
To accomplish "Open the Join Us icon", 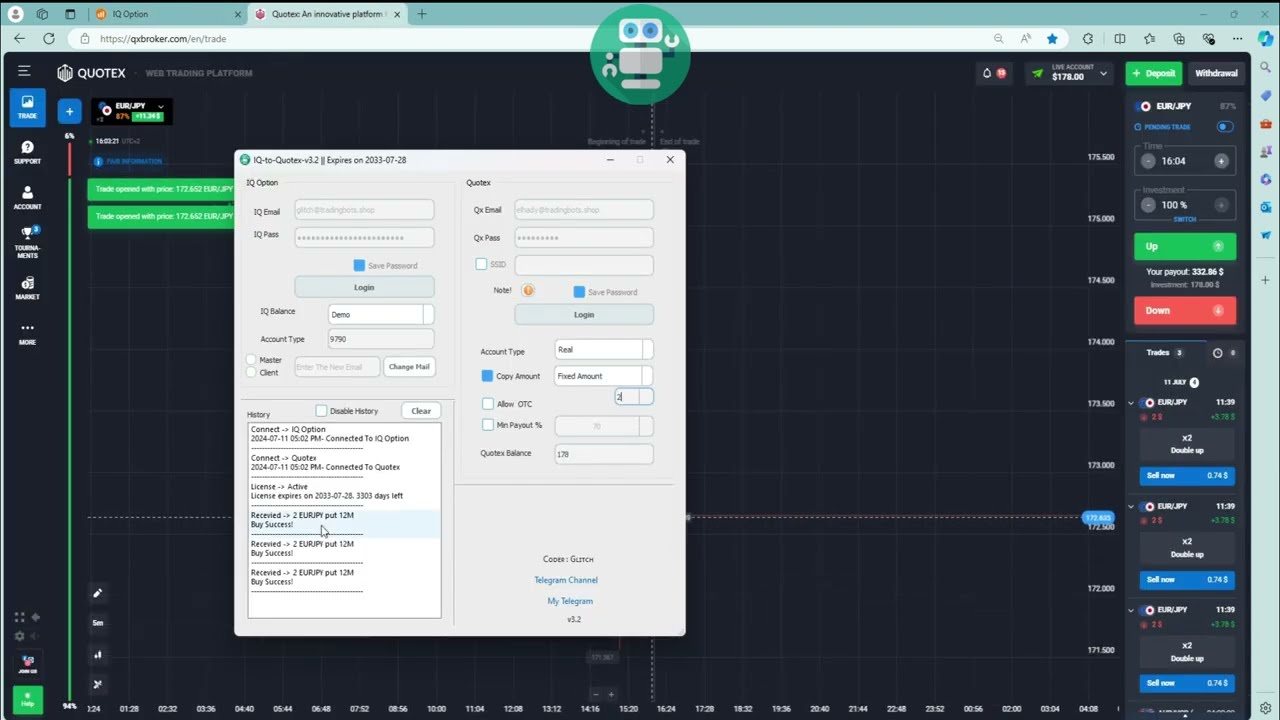I will 27,664.
